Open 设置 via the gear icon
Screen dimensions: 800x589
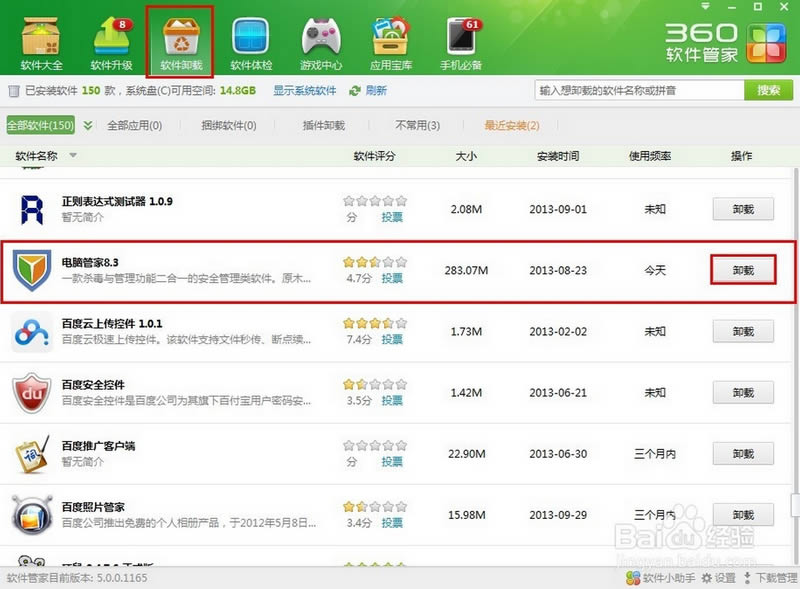tap(707, 578)
